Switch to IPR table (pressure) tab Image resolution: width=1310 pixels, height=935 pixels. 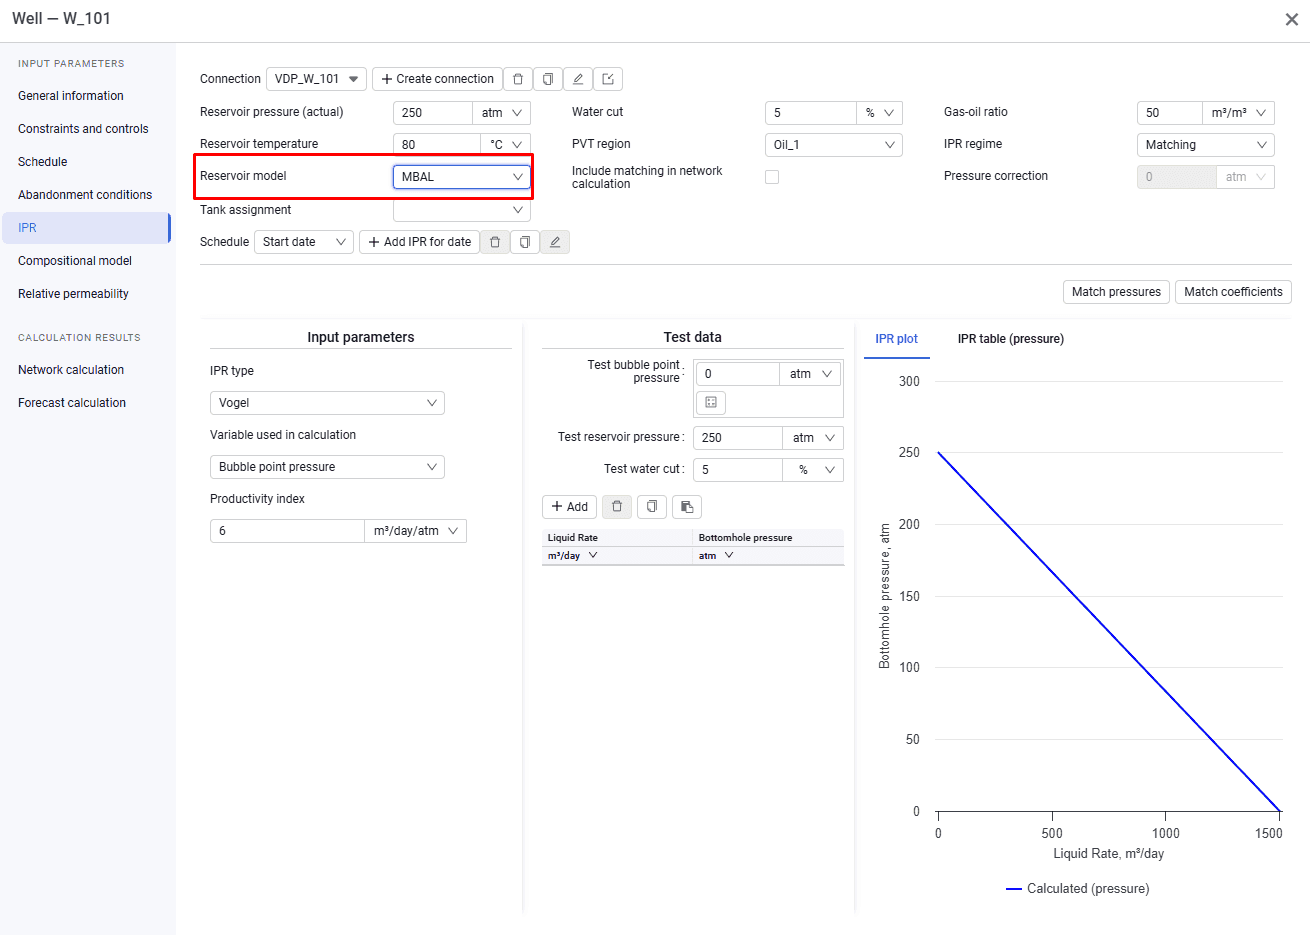(x=1010, y=339)
